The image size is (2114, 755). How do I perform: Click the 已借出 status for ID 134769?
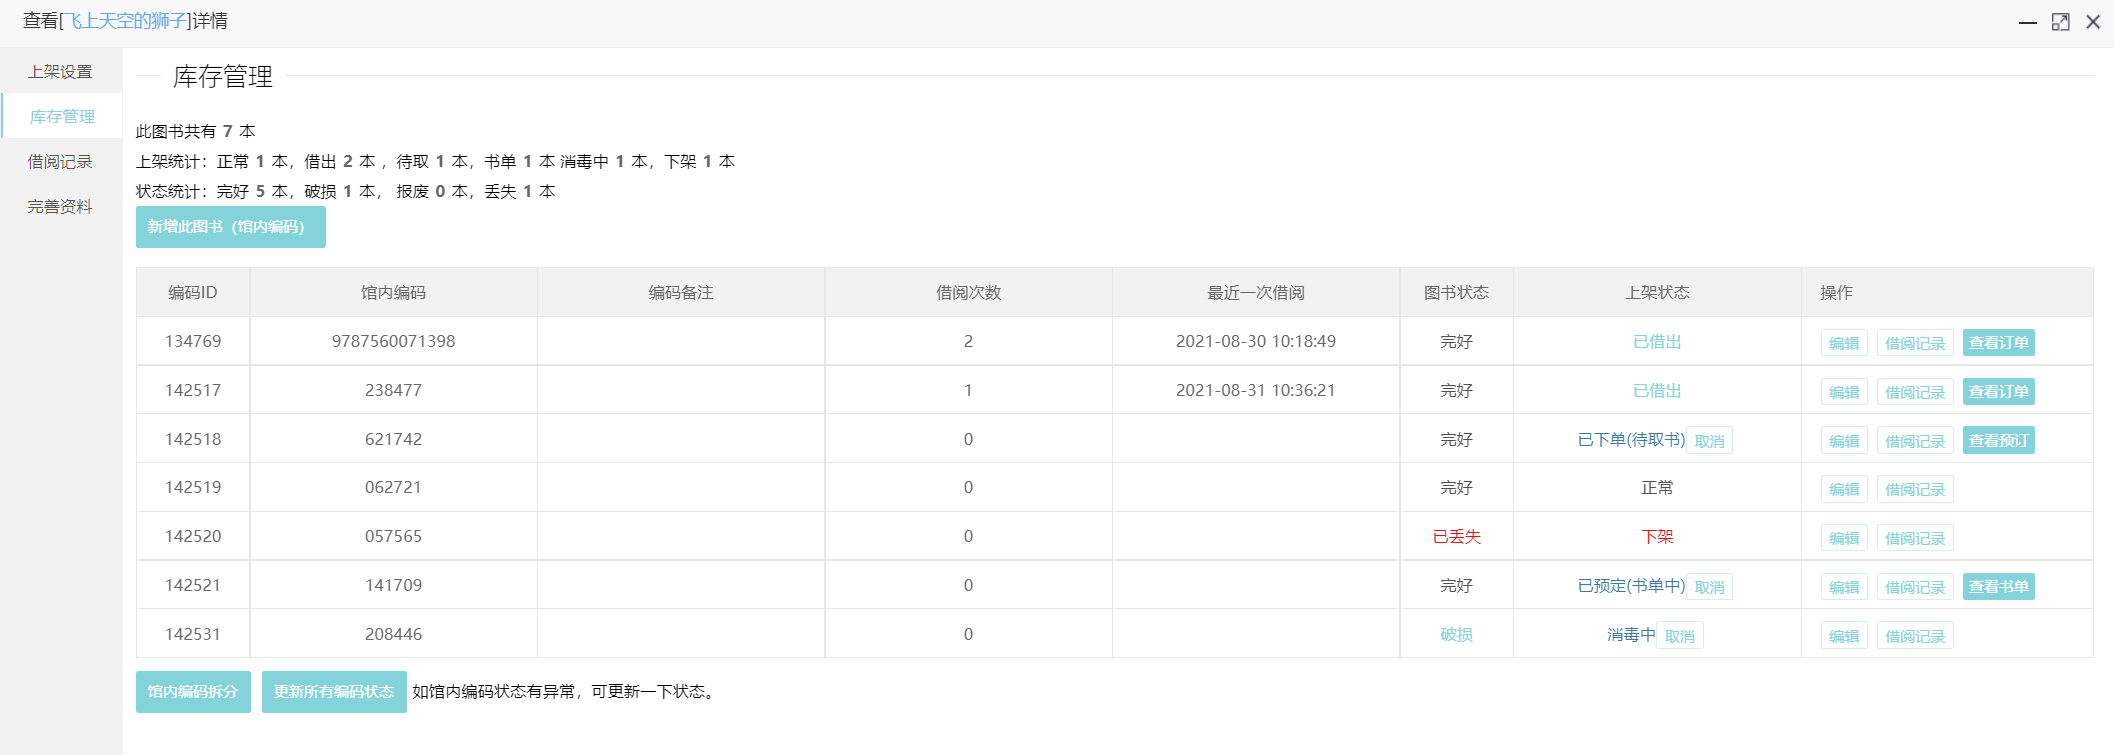(x=1657, y=342)
